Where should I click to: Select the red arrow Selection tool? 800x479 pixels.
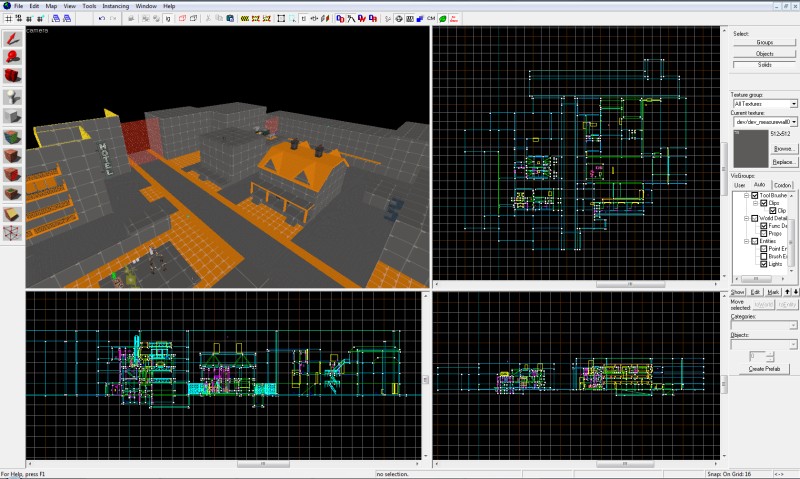point(12,39)
